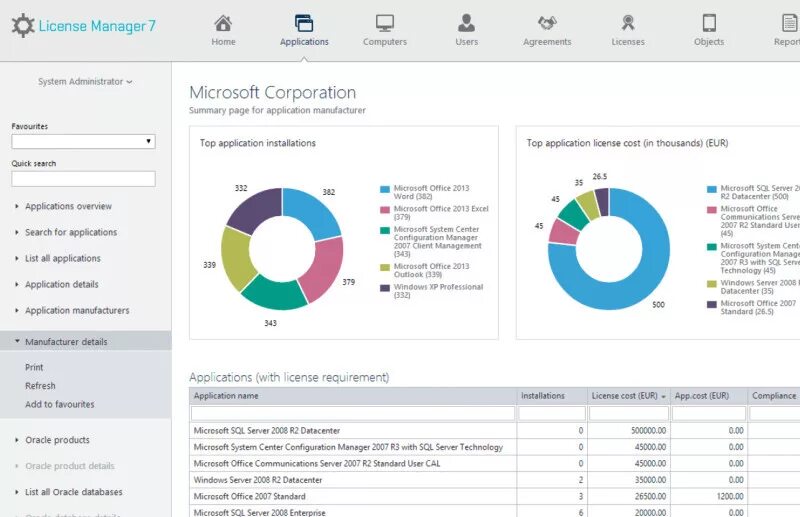This screenshot has height=517, width=800.
Task: Click the Print link
Action: [34, 367]
